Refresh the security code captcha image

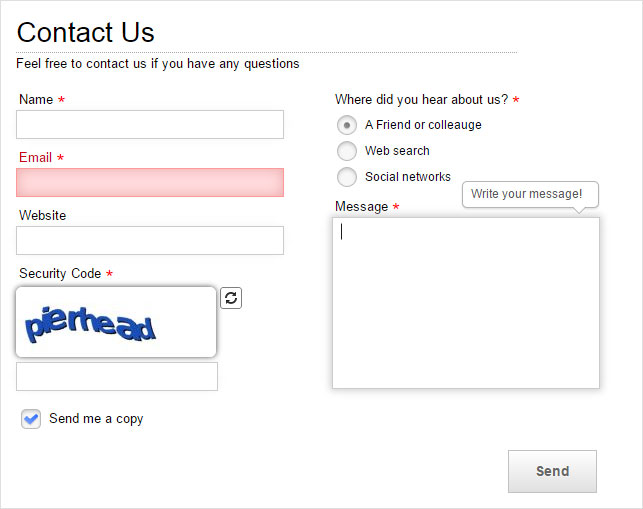tap(231, 298)
